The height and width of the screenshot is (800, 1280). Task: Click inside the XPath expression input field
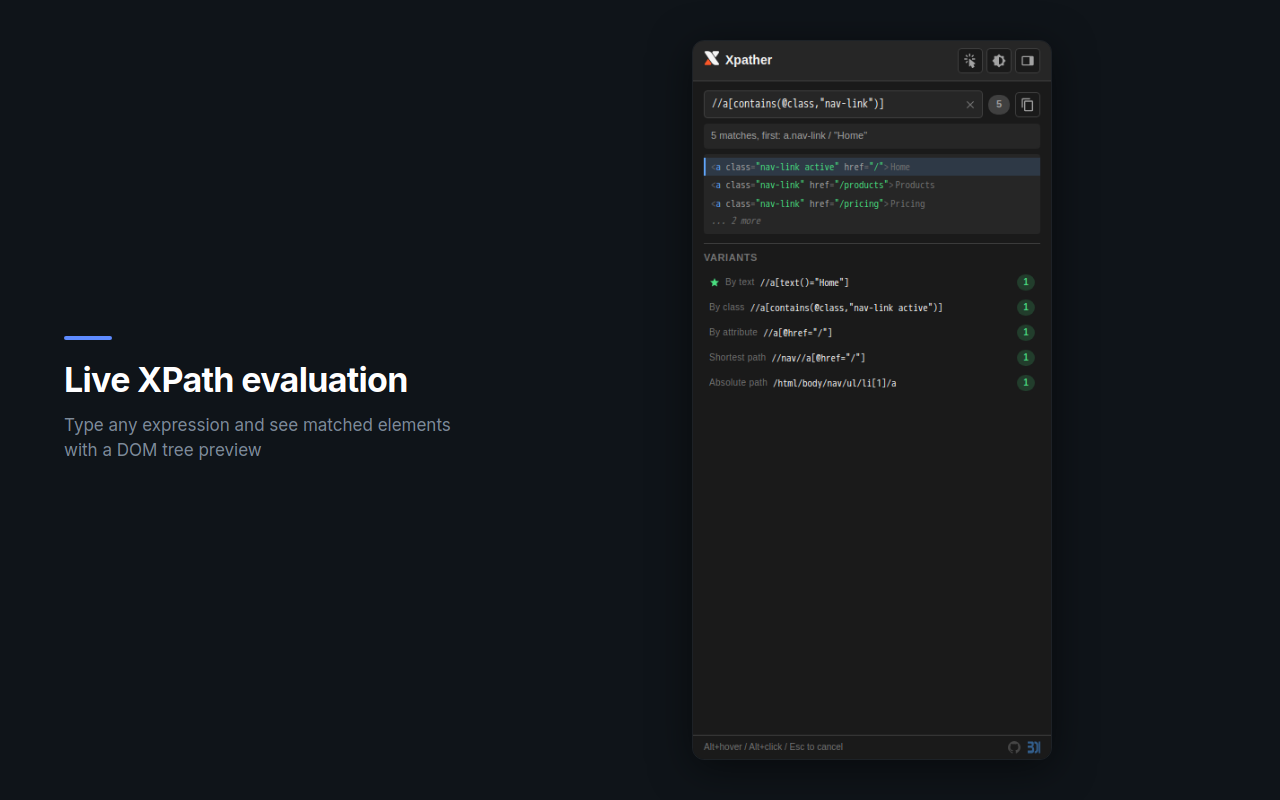pos(840,103)
